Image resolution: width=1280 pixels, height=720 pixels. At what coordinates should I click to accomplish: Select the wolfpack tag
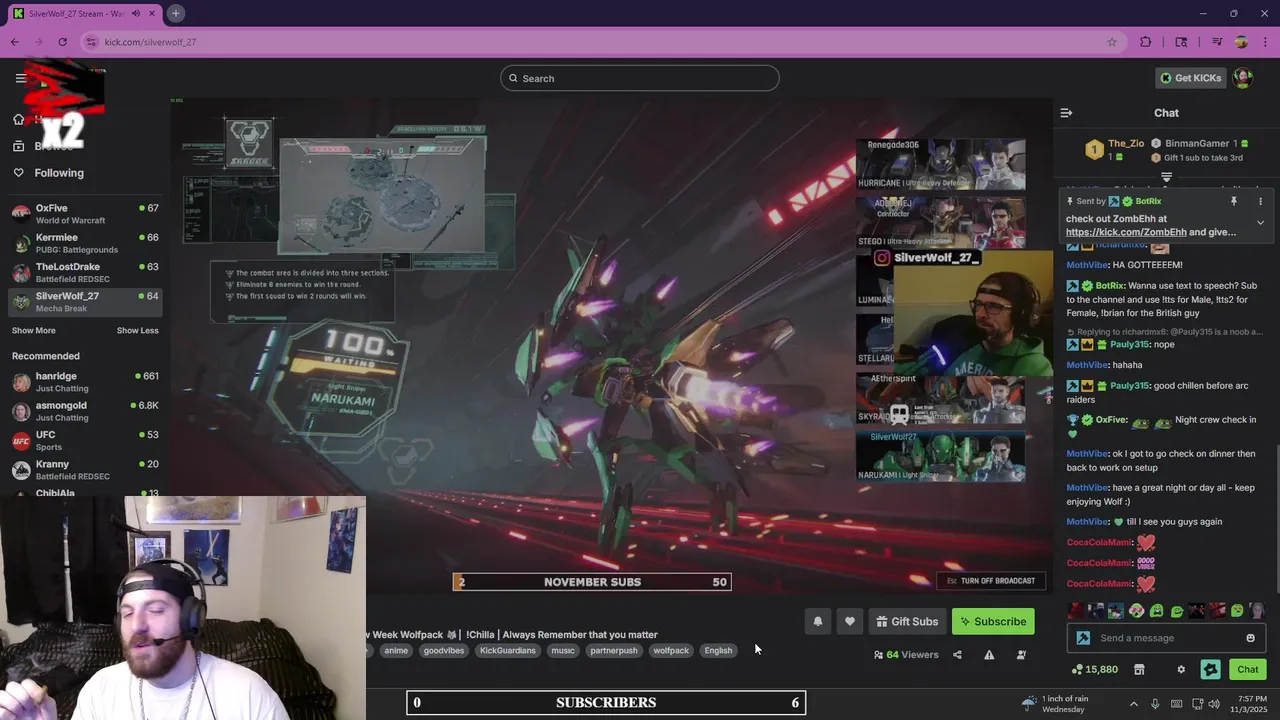coord(671,650)
